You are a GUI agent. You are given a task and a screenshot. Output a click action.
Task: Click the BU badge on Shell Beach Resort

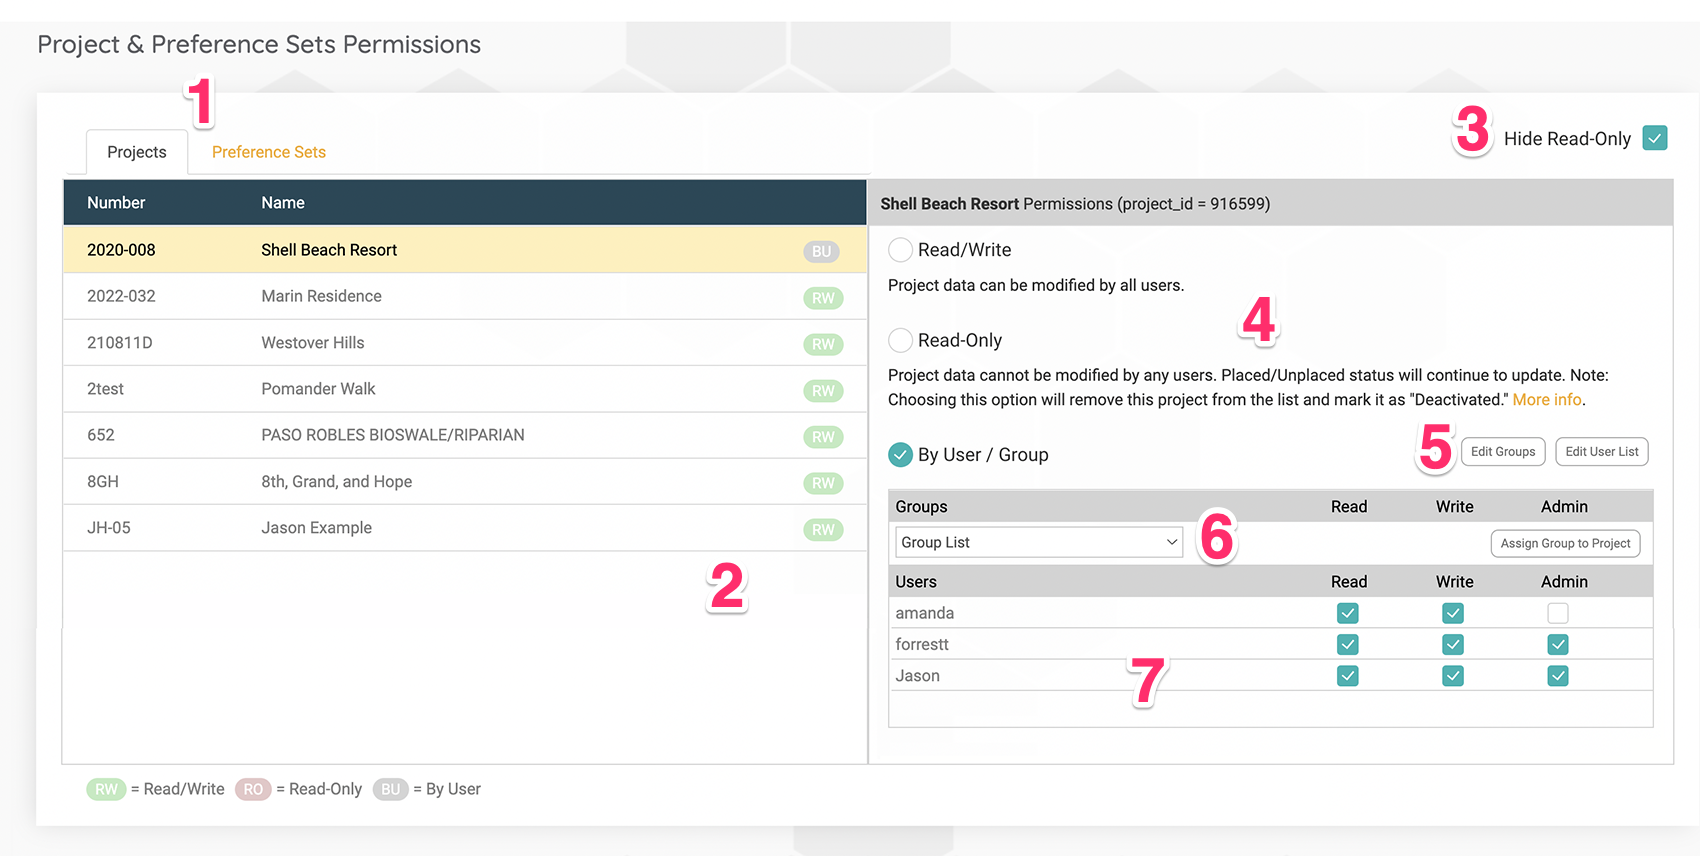[x=822, y=252]
